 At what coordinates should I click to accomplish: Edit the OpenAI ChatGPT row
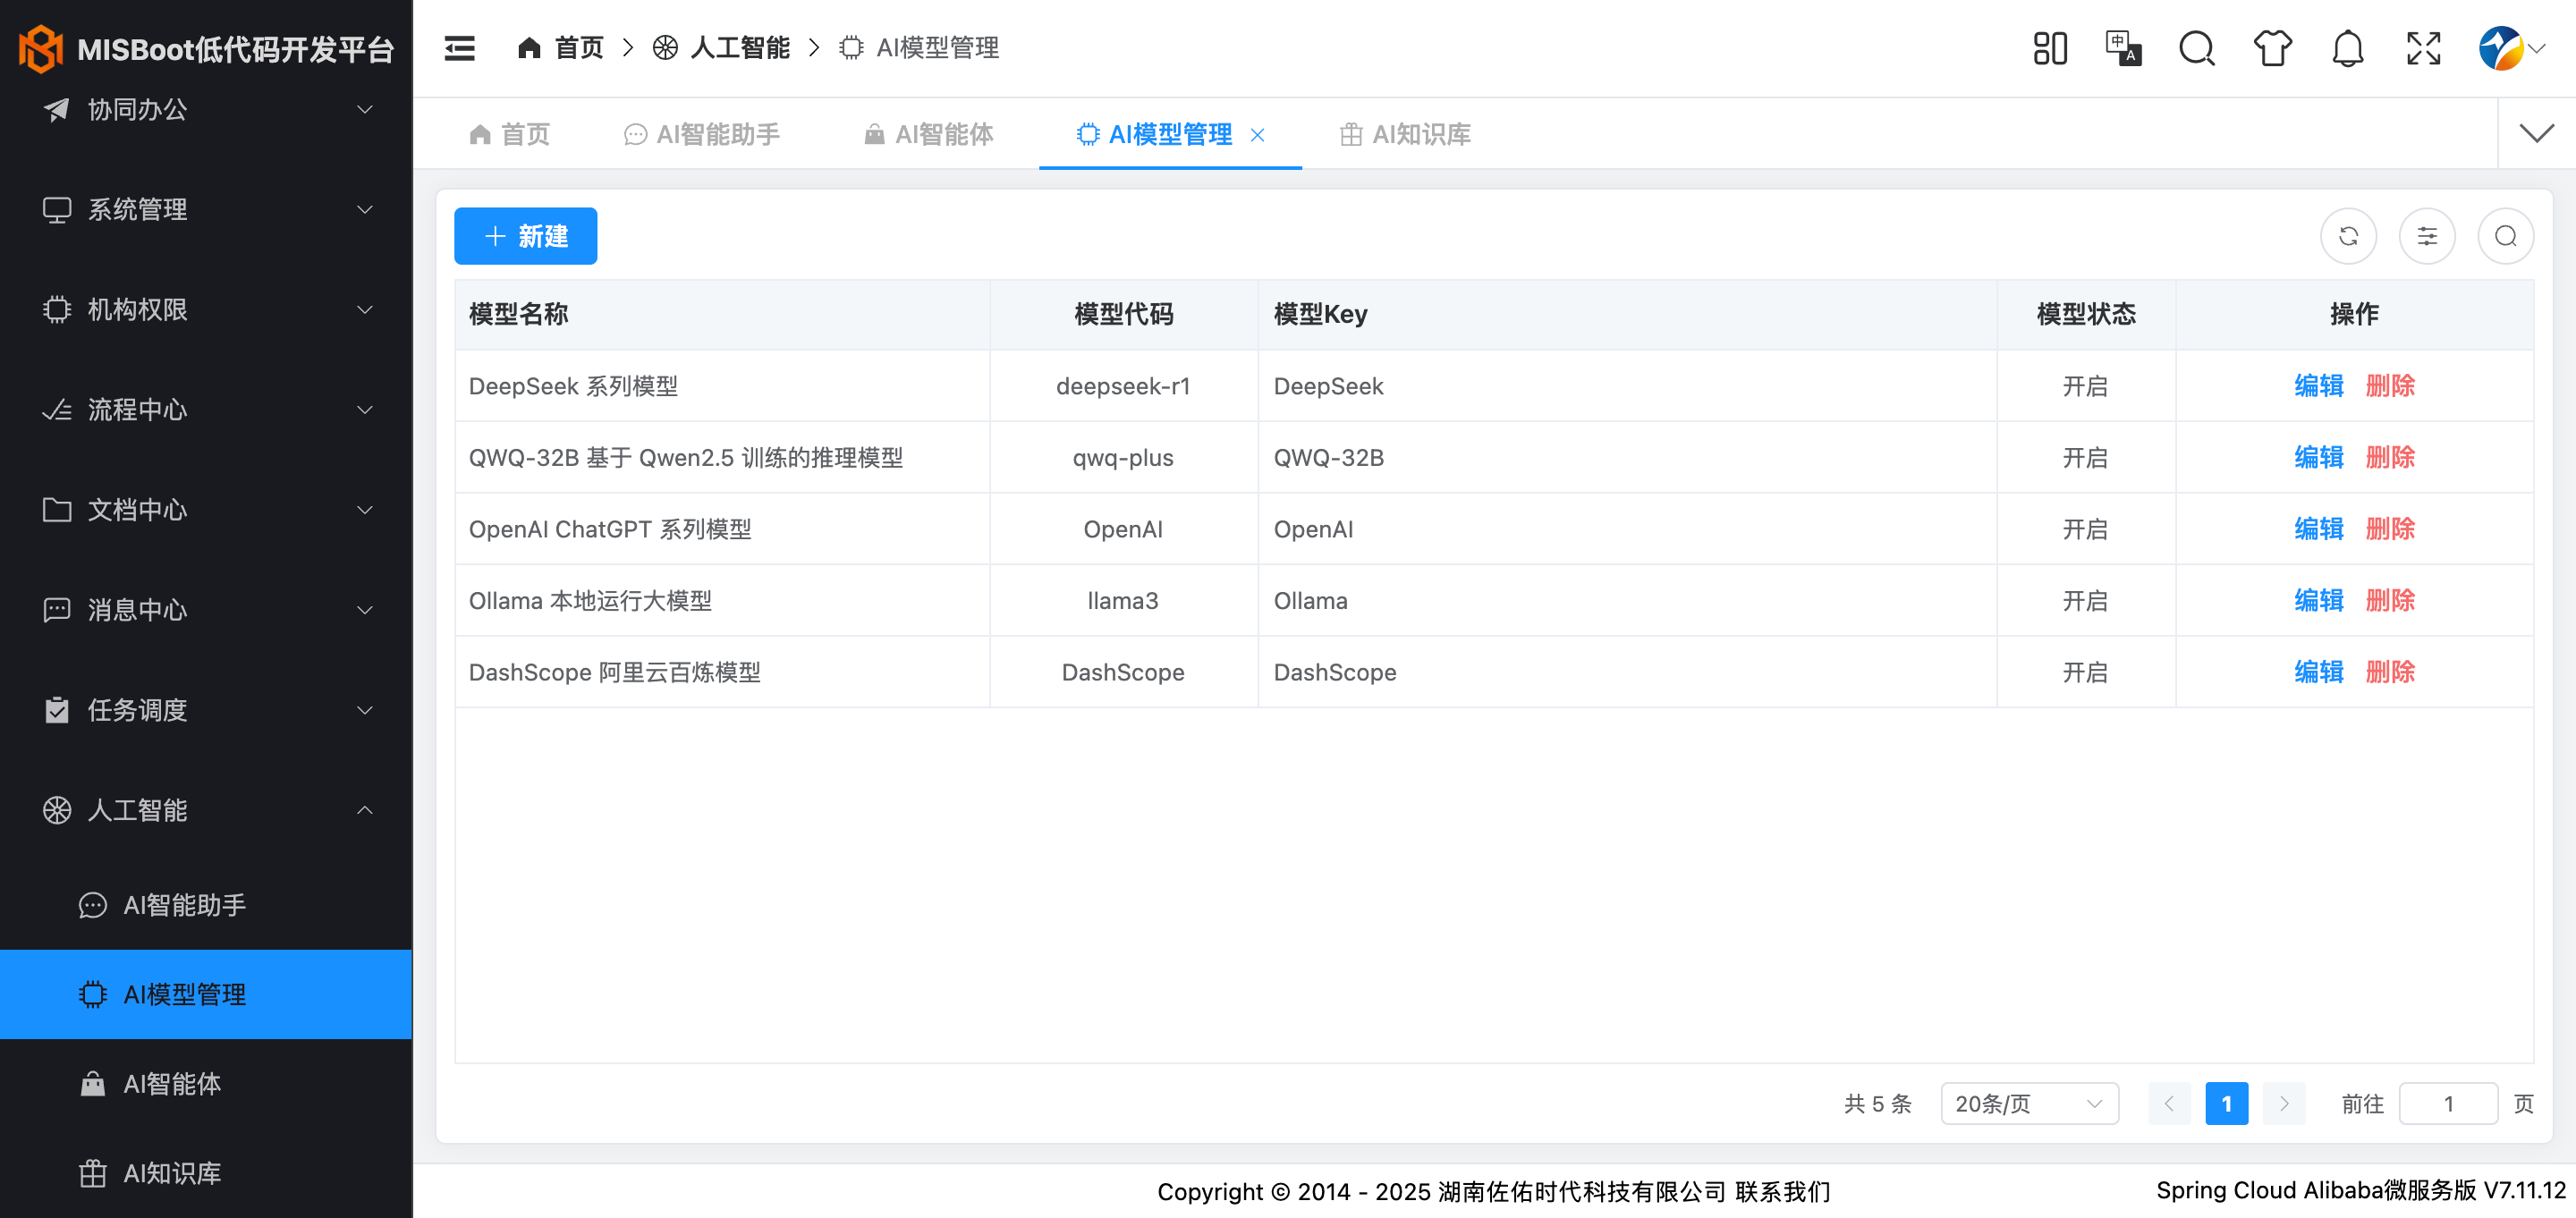2318,528
